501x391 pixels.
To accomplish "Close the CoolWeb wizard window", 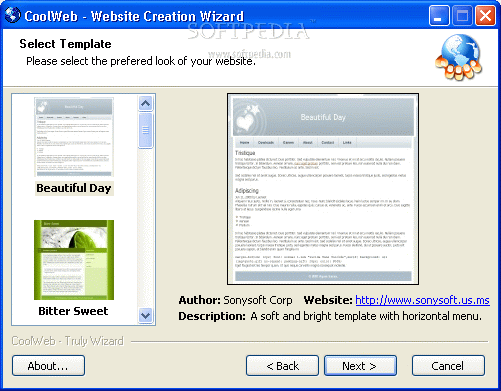I will (x=485, y=16).
